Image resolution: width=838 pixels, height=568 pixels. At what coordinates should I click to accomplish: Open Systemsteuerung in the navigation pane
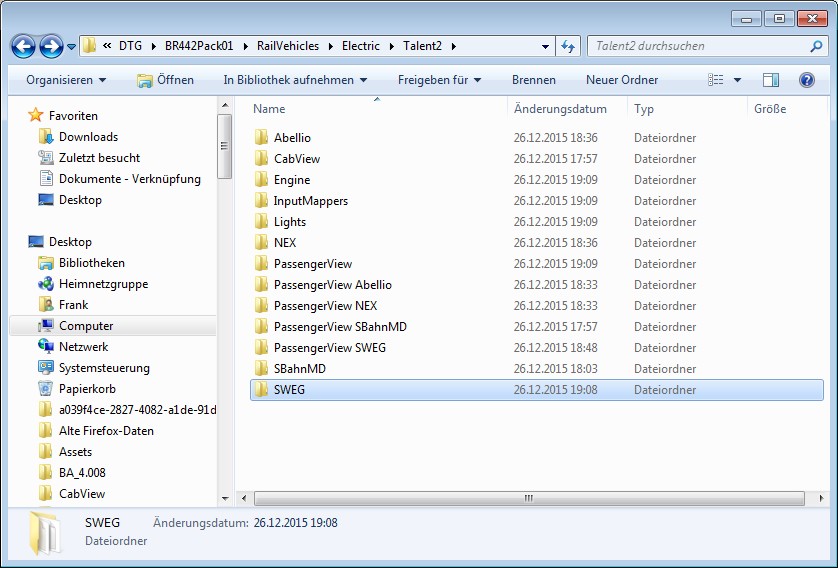(x=104, y=368)
